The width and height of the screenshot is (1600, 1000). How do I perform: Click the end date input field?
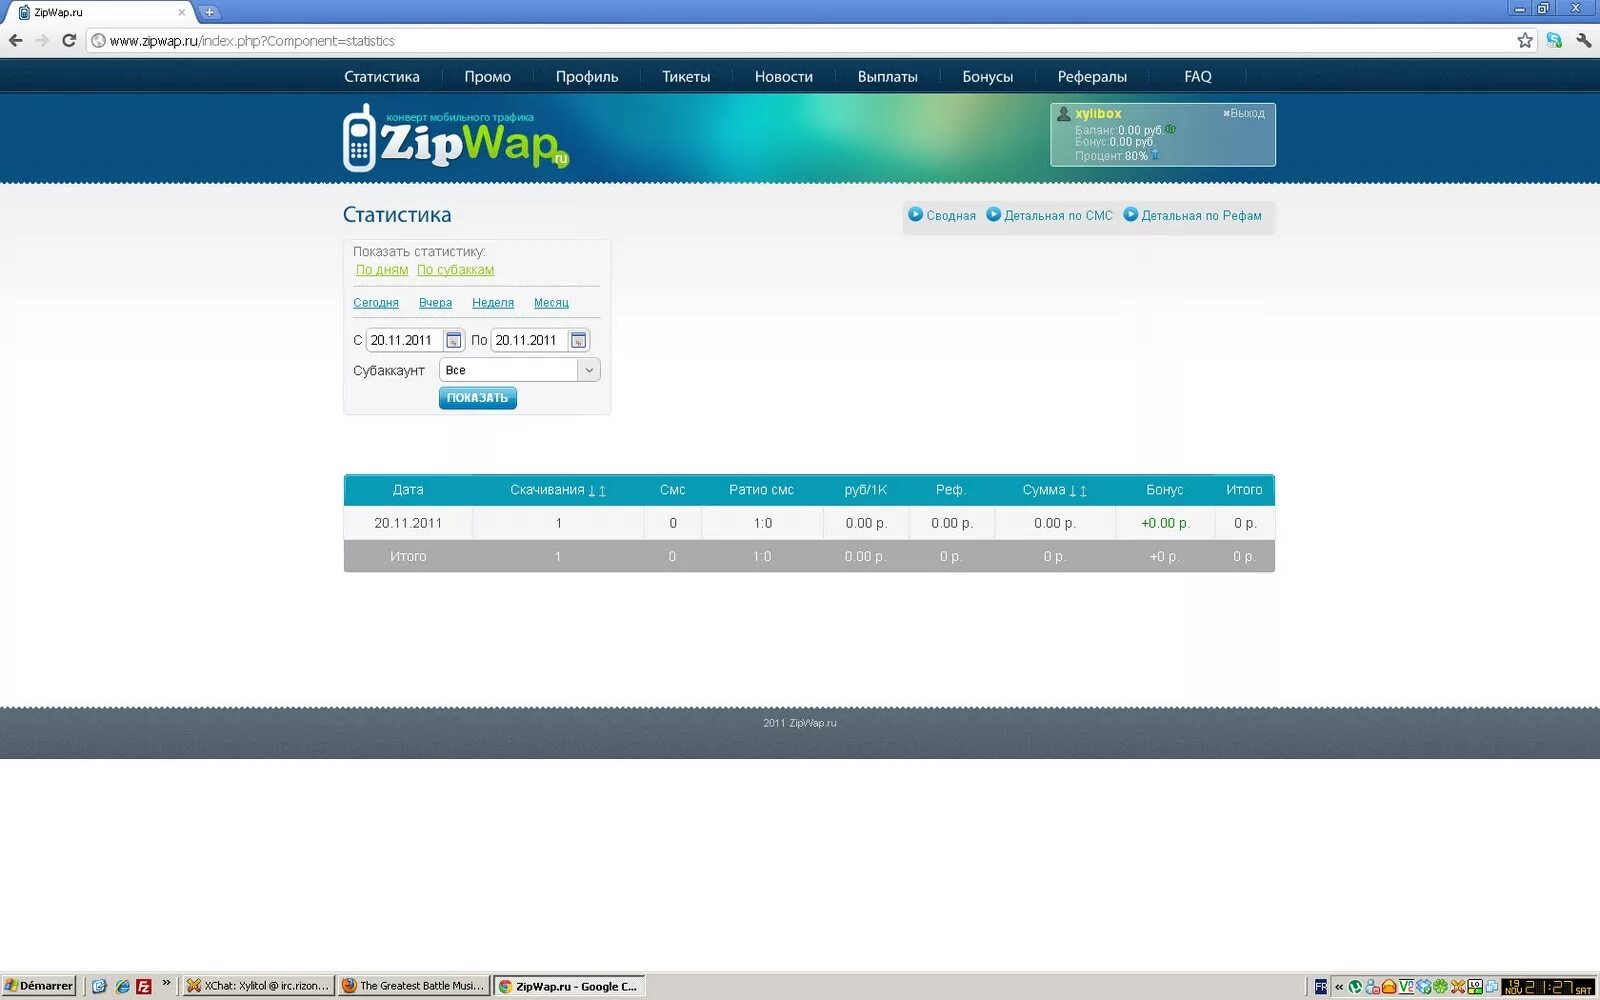[x=529, y=340]
